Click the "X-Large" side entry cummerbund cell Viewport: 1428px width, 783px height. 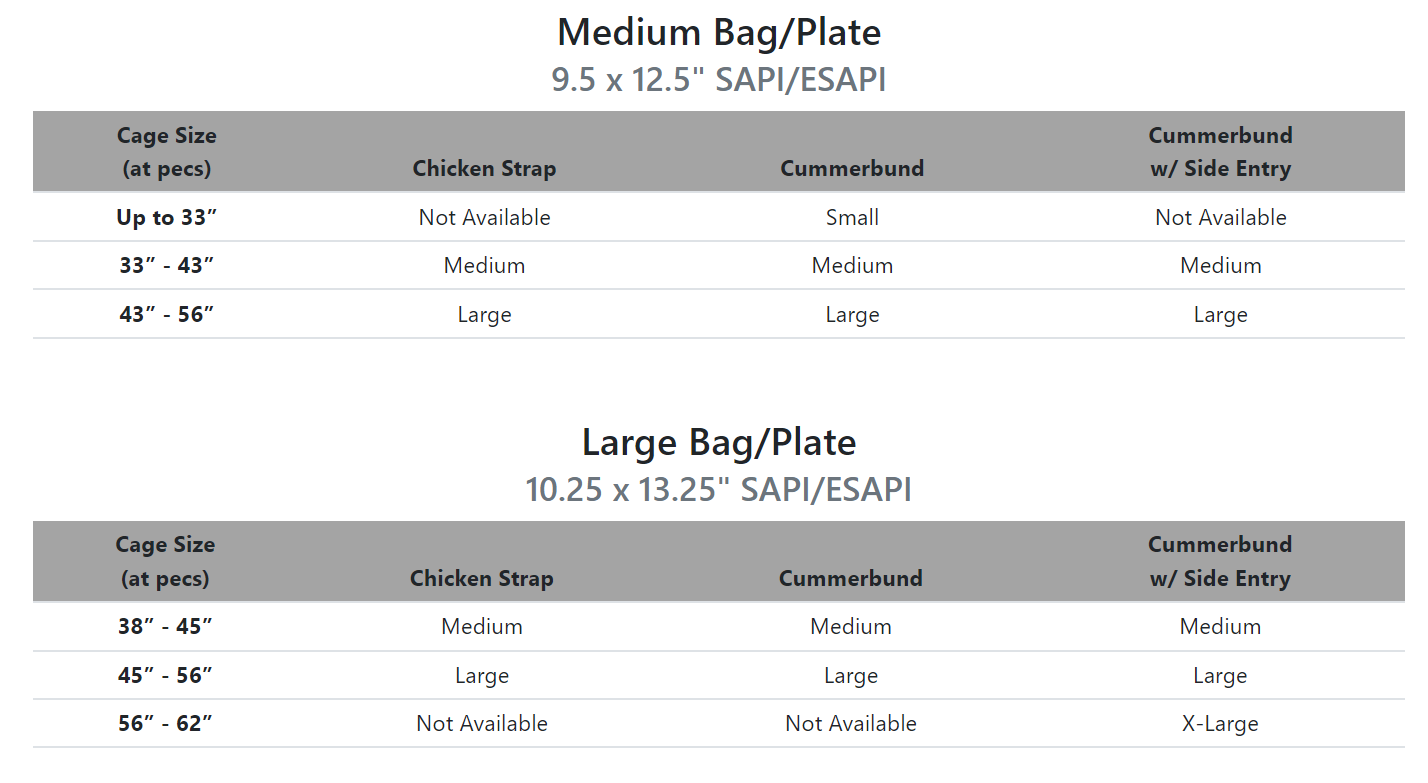(x=1220, y=723)
